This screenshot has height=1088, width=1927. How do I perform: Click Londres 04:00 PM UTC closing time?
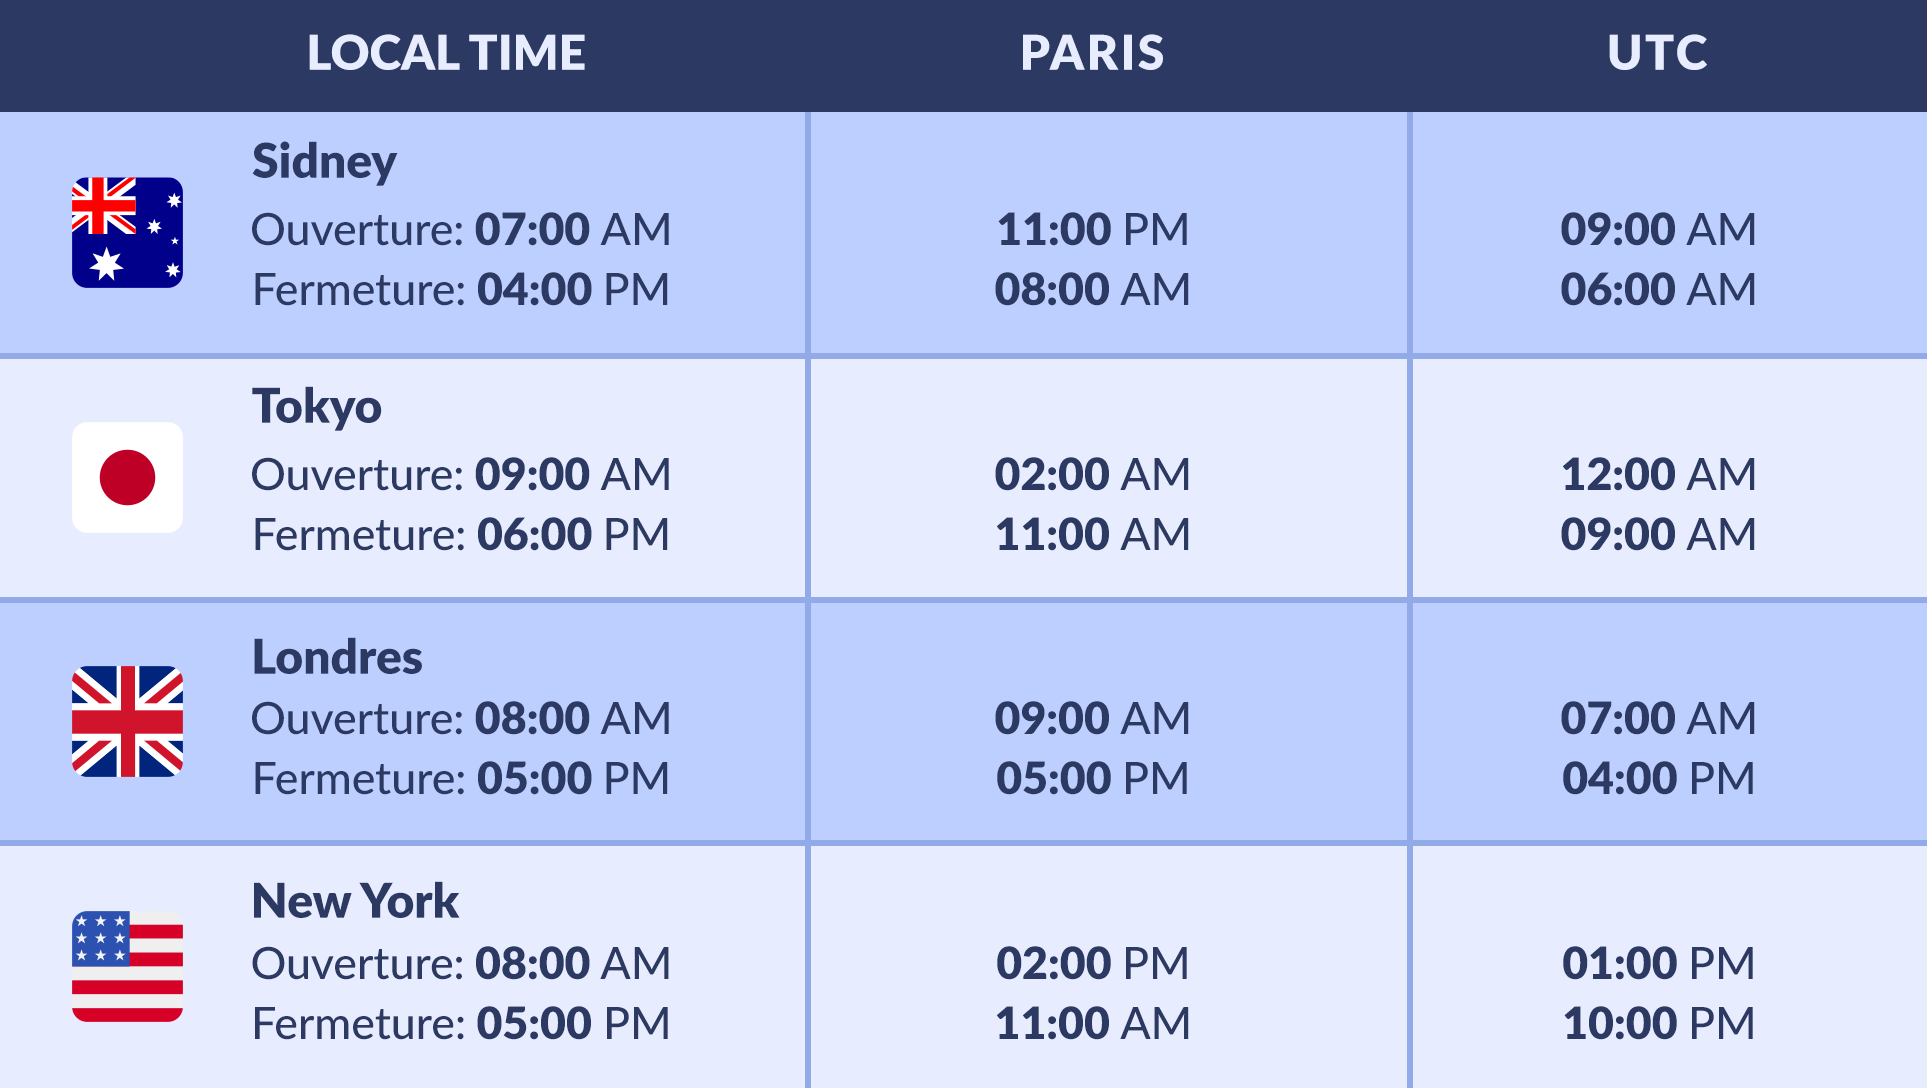point(1657,779)
